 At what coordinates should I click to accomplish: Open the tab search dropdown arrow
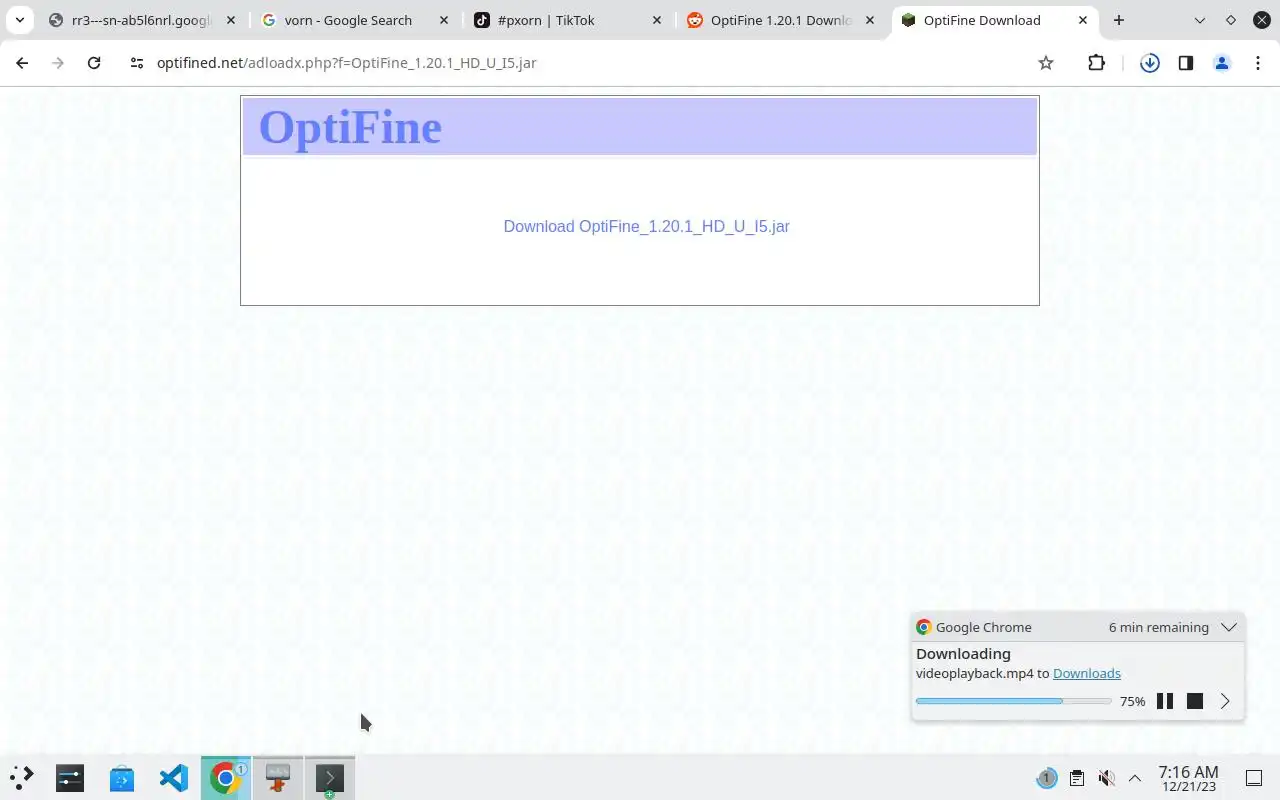[19, 20]
